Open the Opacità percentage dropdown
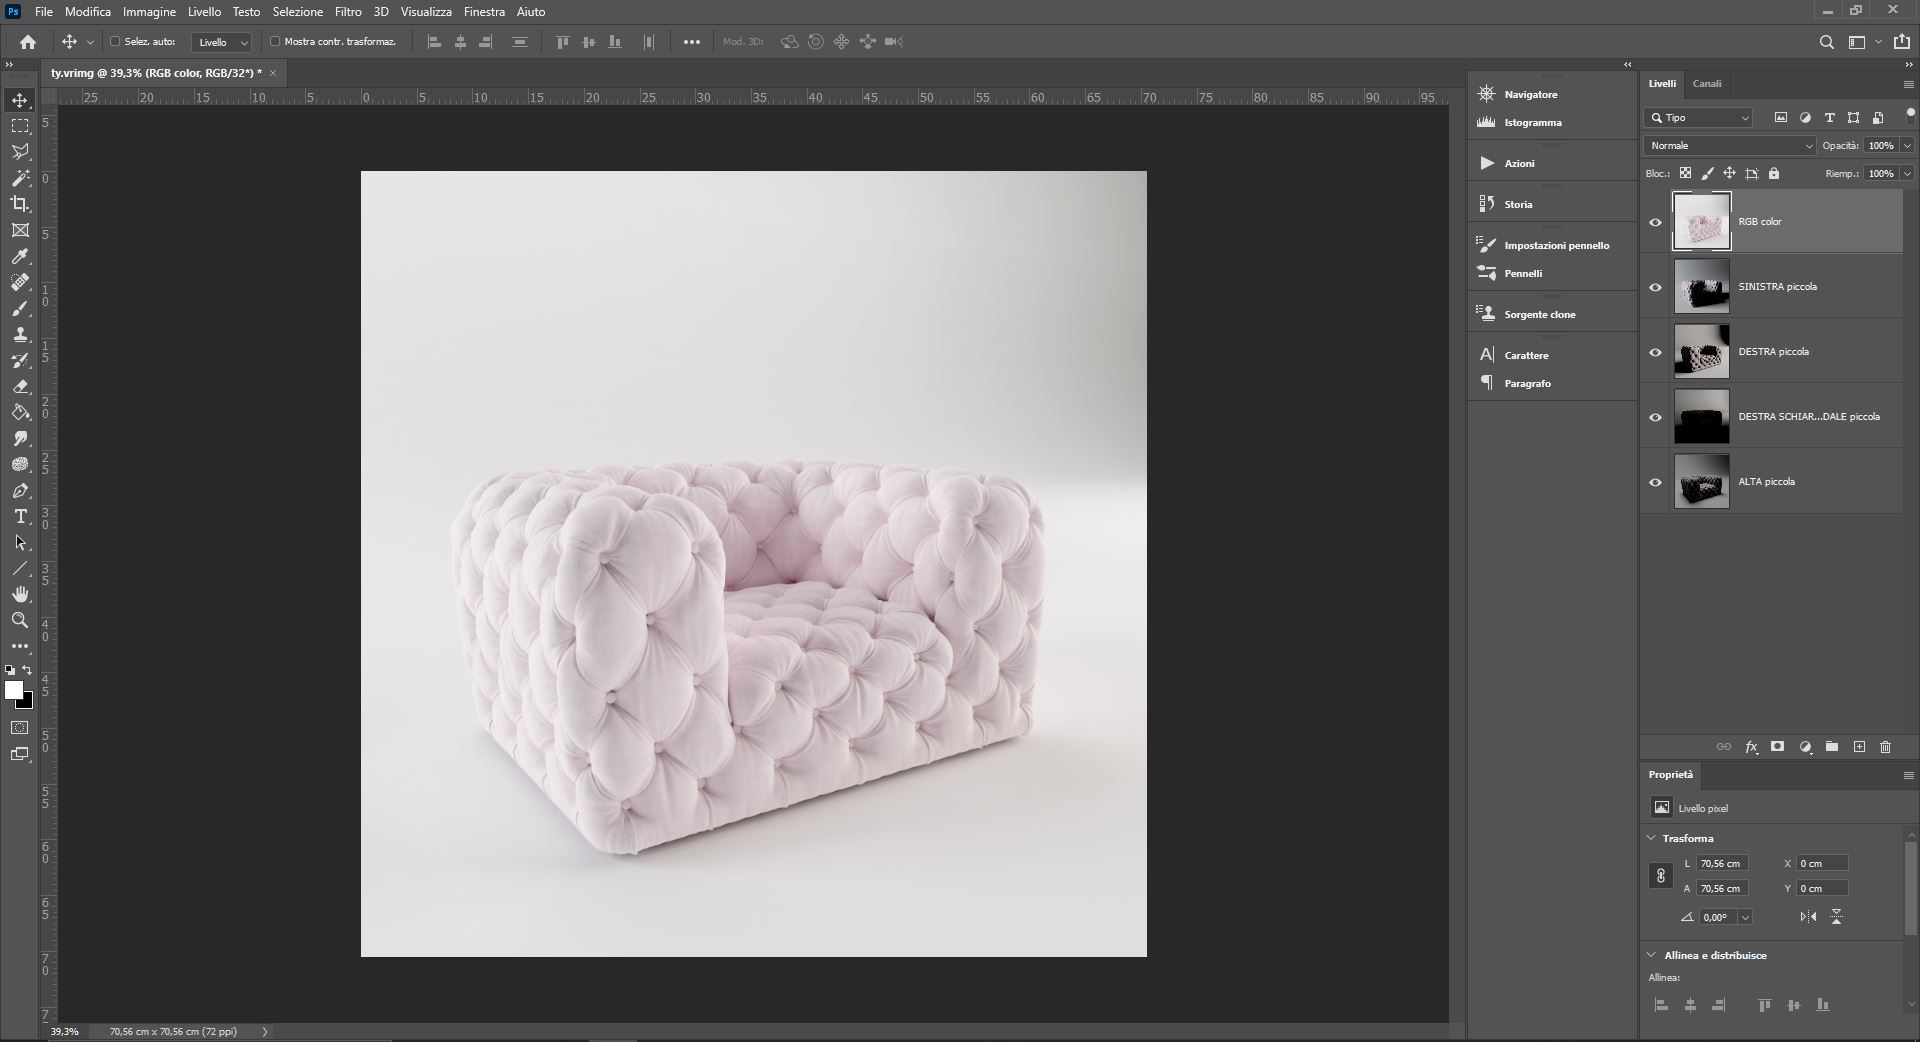 coord(1907,146)
